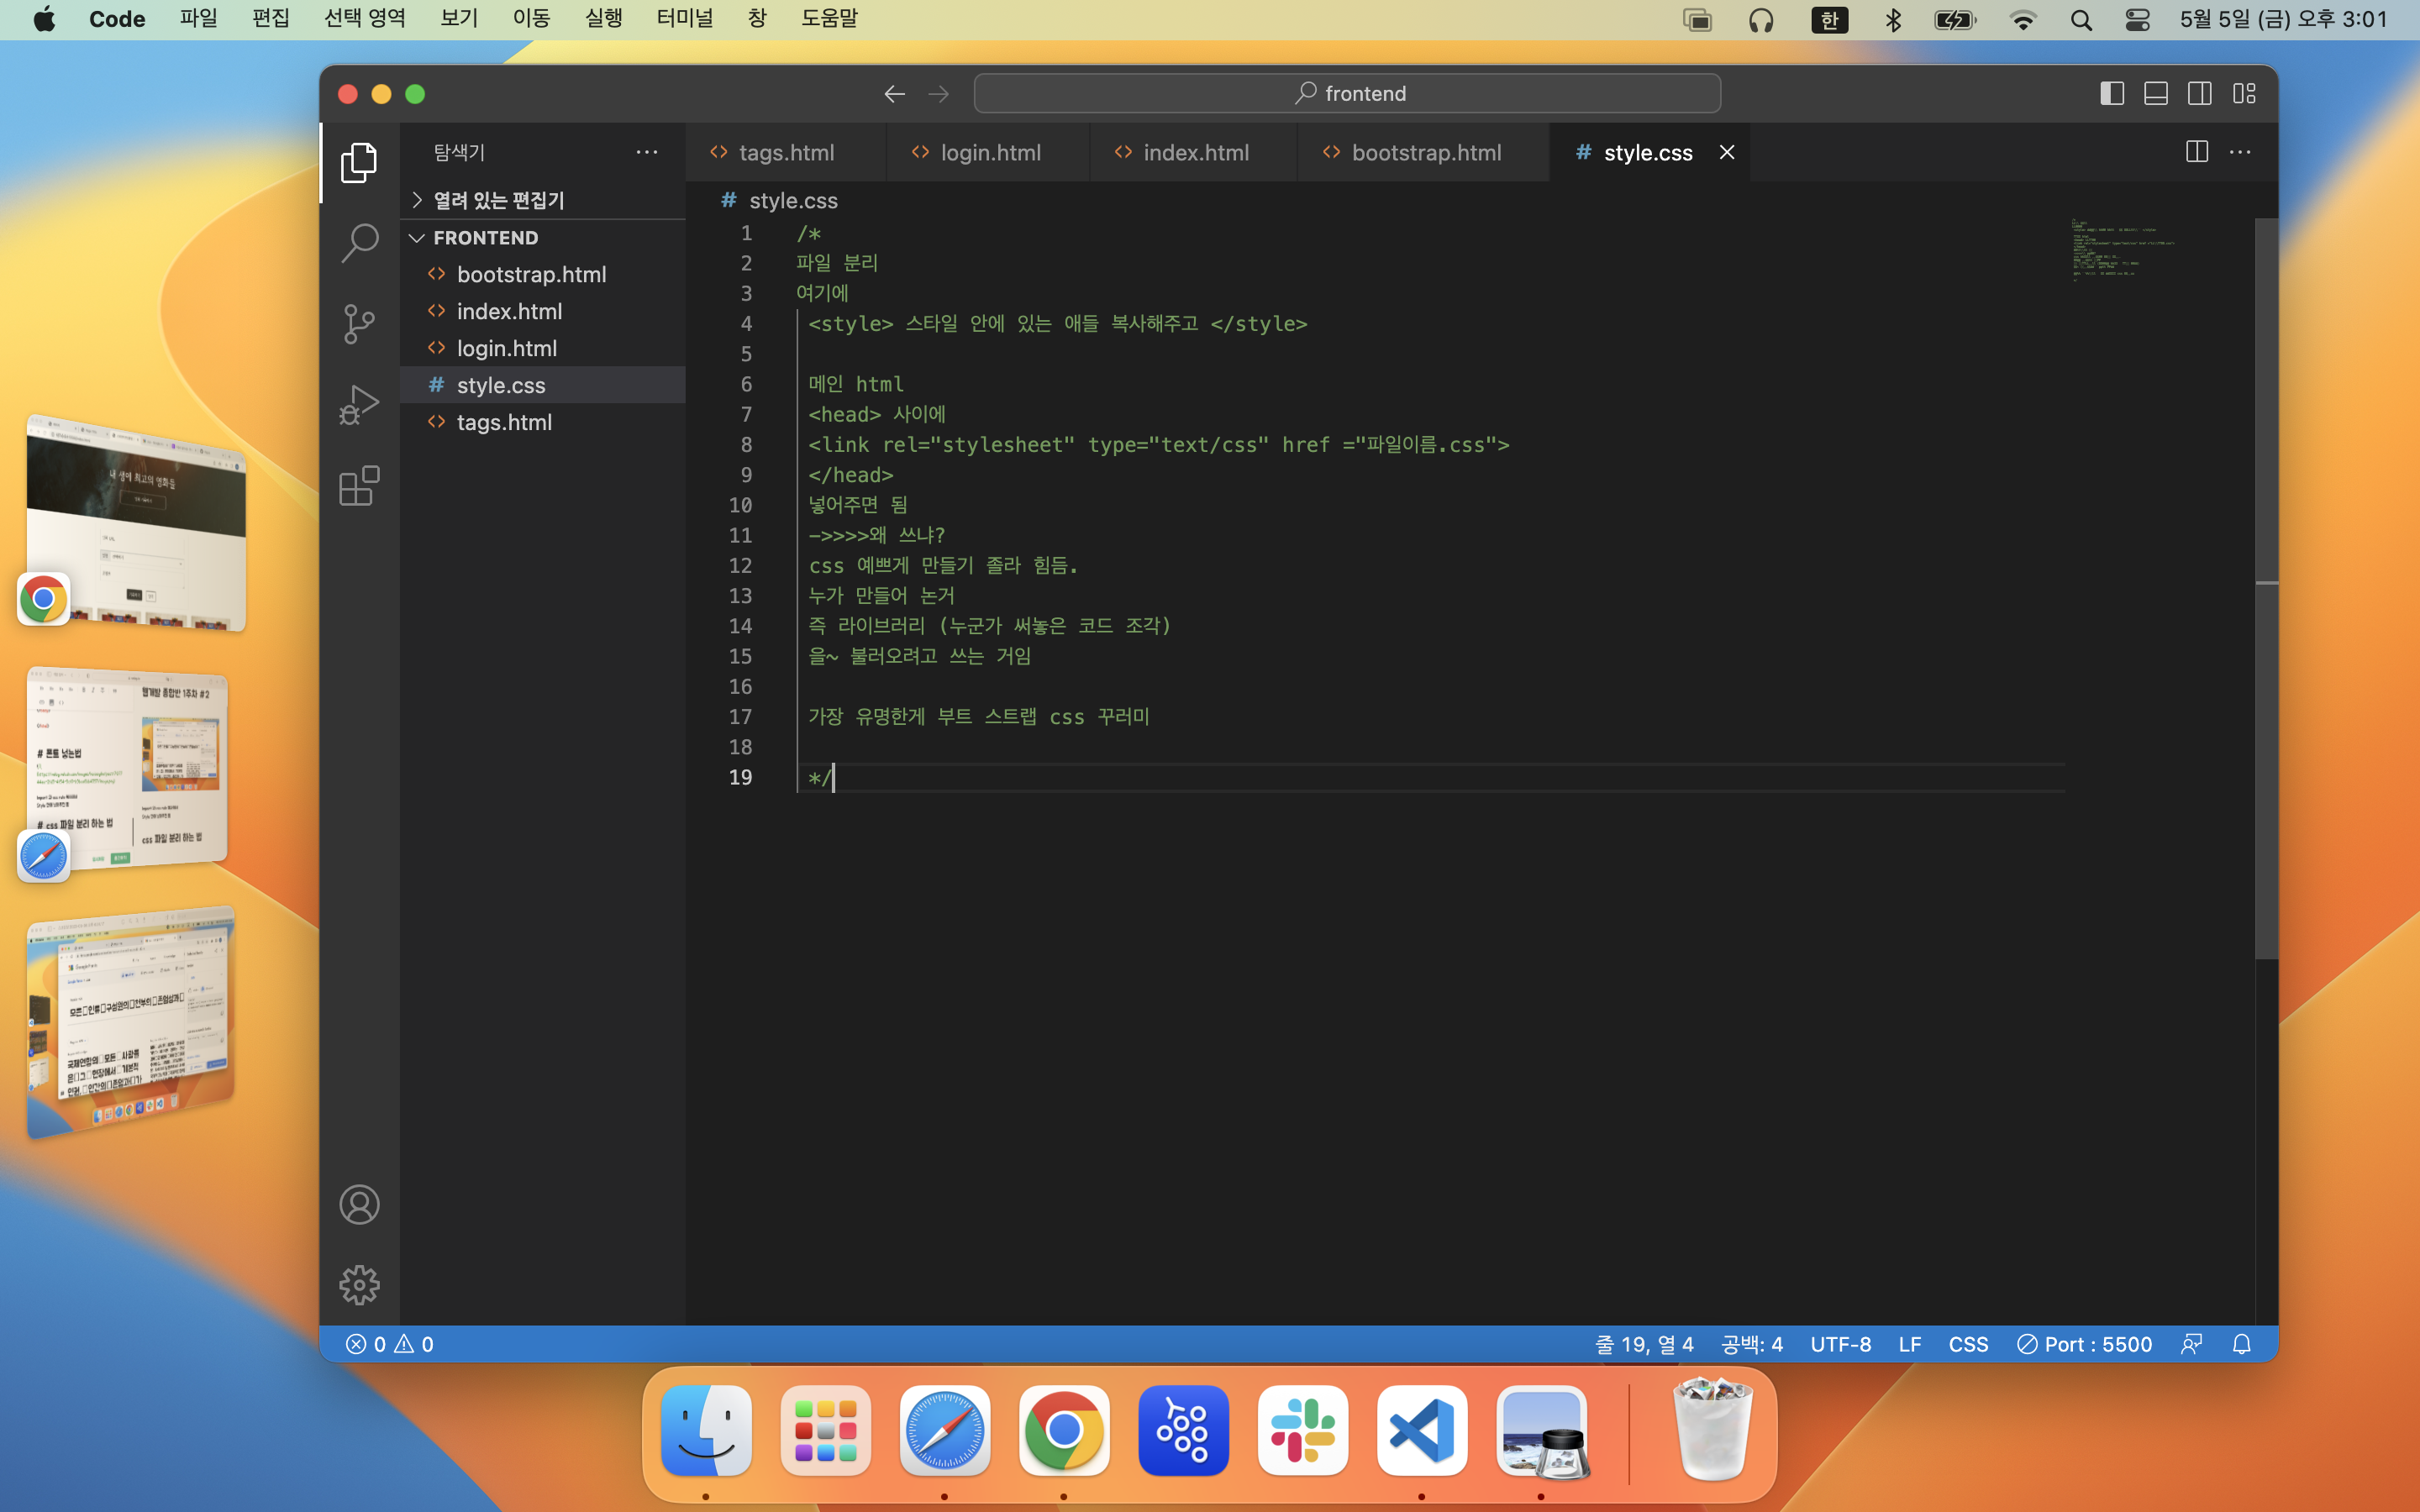Screen dimensions: 2420x1512
Task: Switch to the tags.html tab
Action: 786,152
